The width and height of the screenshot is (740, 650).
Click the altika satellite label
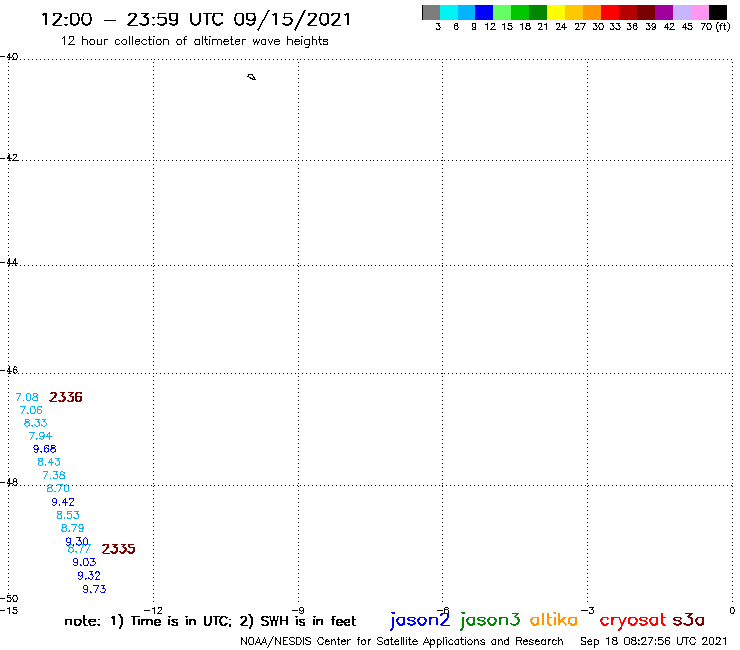pos(554,620)
